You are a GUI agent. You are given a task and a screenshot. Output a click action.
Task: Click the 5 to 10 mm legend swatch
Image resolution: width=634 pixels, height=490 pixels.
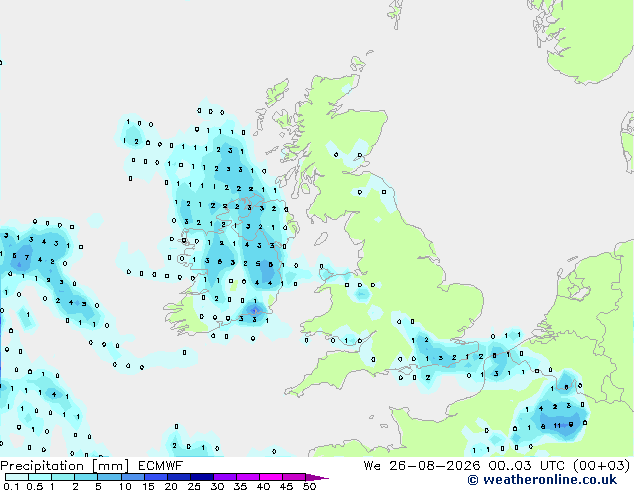pyautogui.click(x=109, y=477)
